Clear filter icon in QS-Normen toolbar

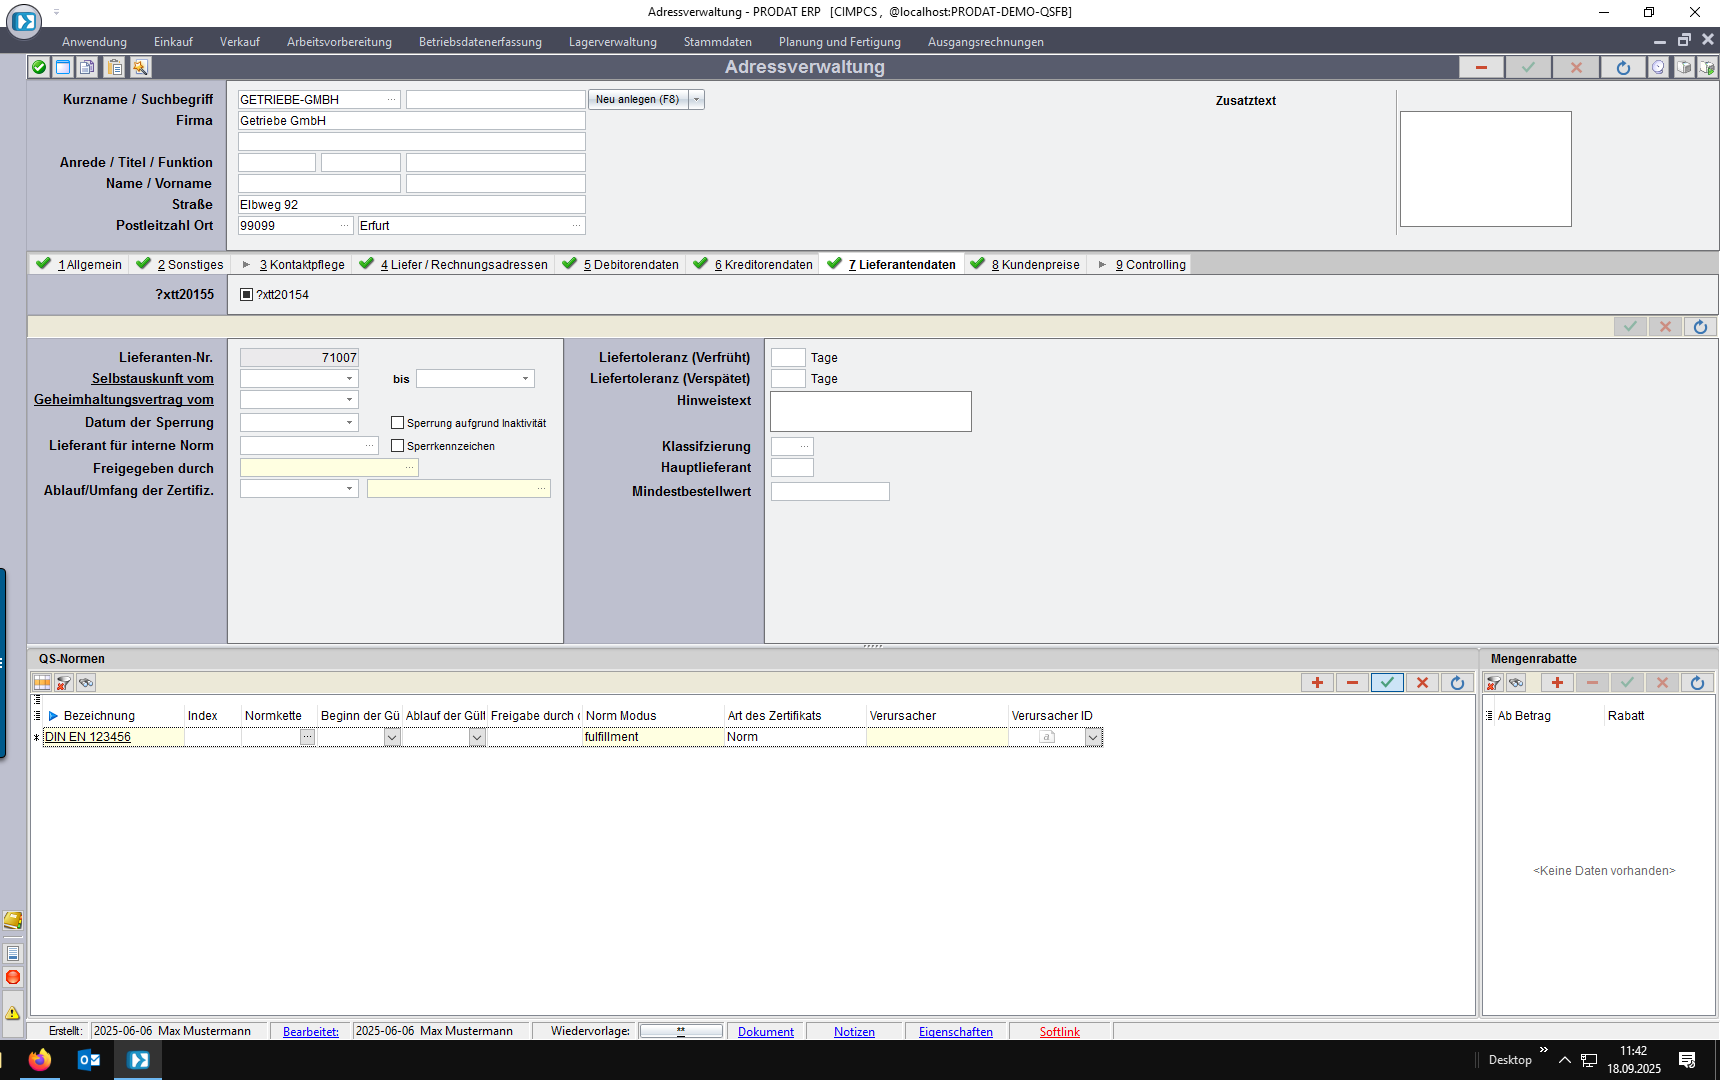pyautogui.click(x=64, y=683)
